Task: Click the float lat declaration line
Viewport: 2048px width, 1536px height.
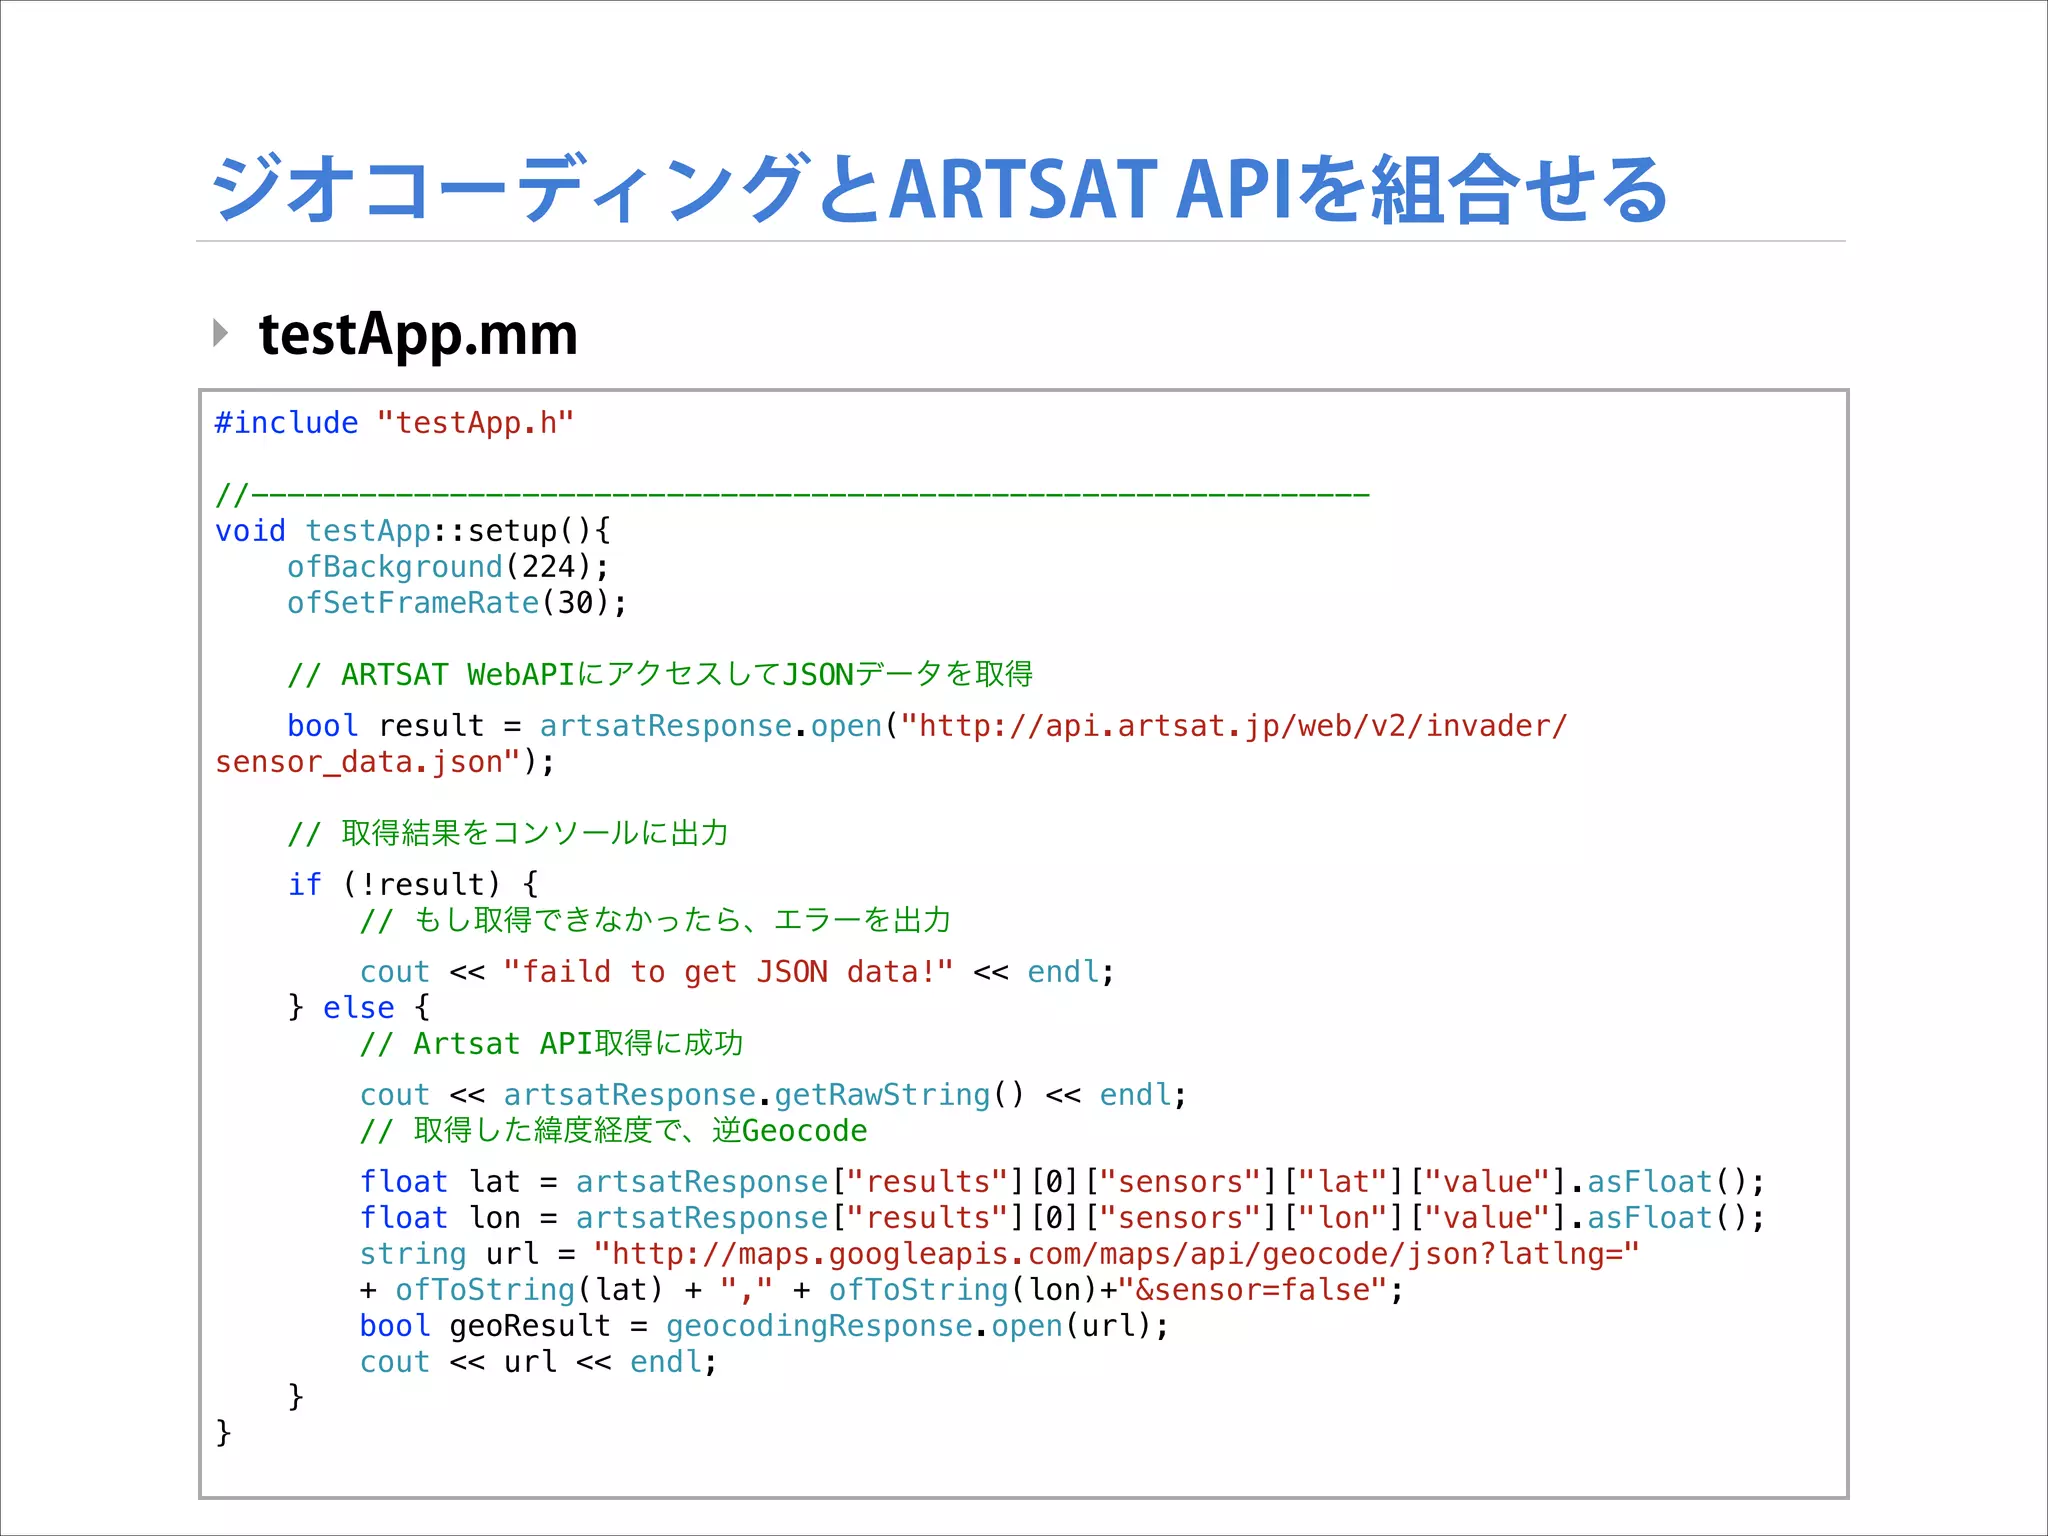Action: pyautogui.click(x=1062, y=1182)
